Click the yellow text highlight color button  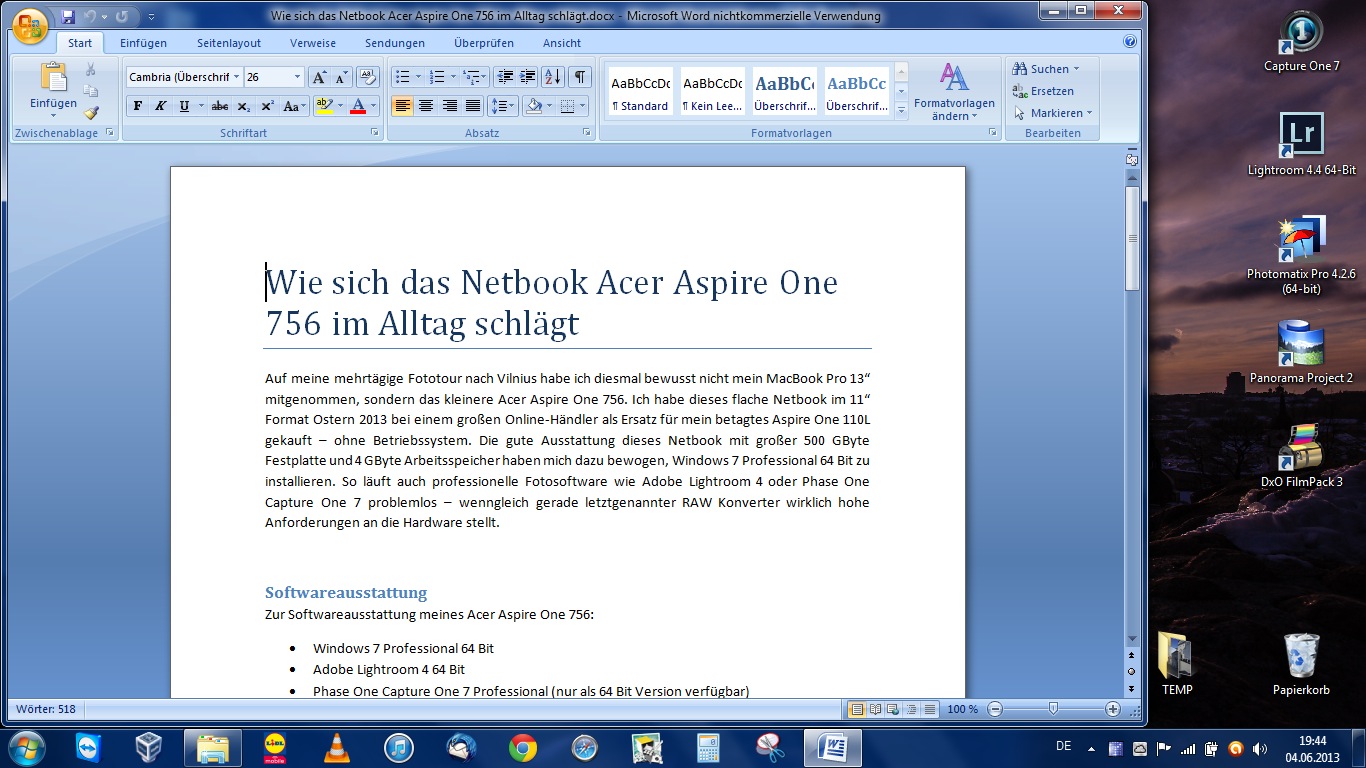pos(323,106)
